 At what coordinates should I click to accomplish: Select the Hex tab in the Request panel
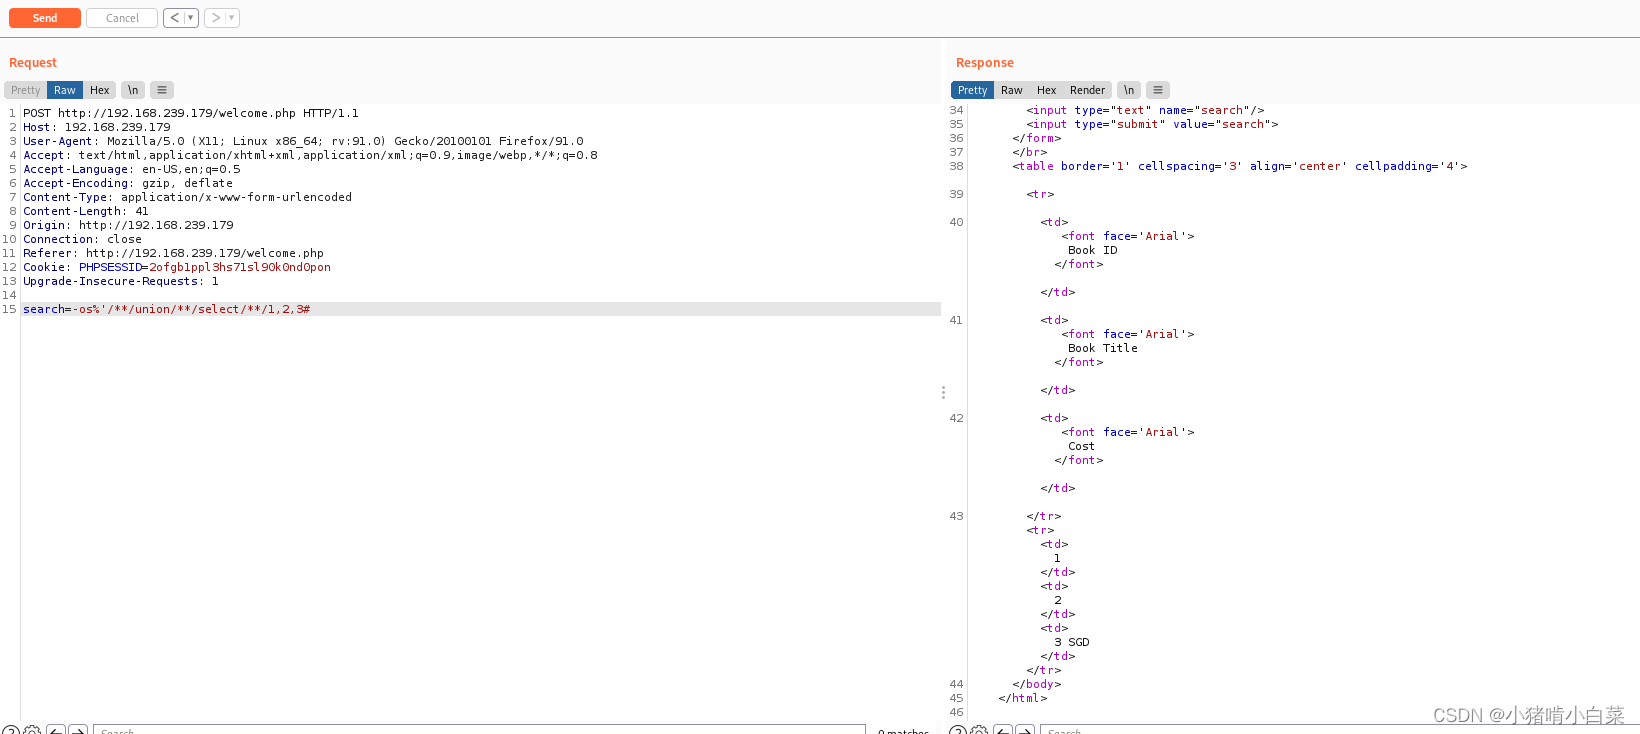point(100,90)
